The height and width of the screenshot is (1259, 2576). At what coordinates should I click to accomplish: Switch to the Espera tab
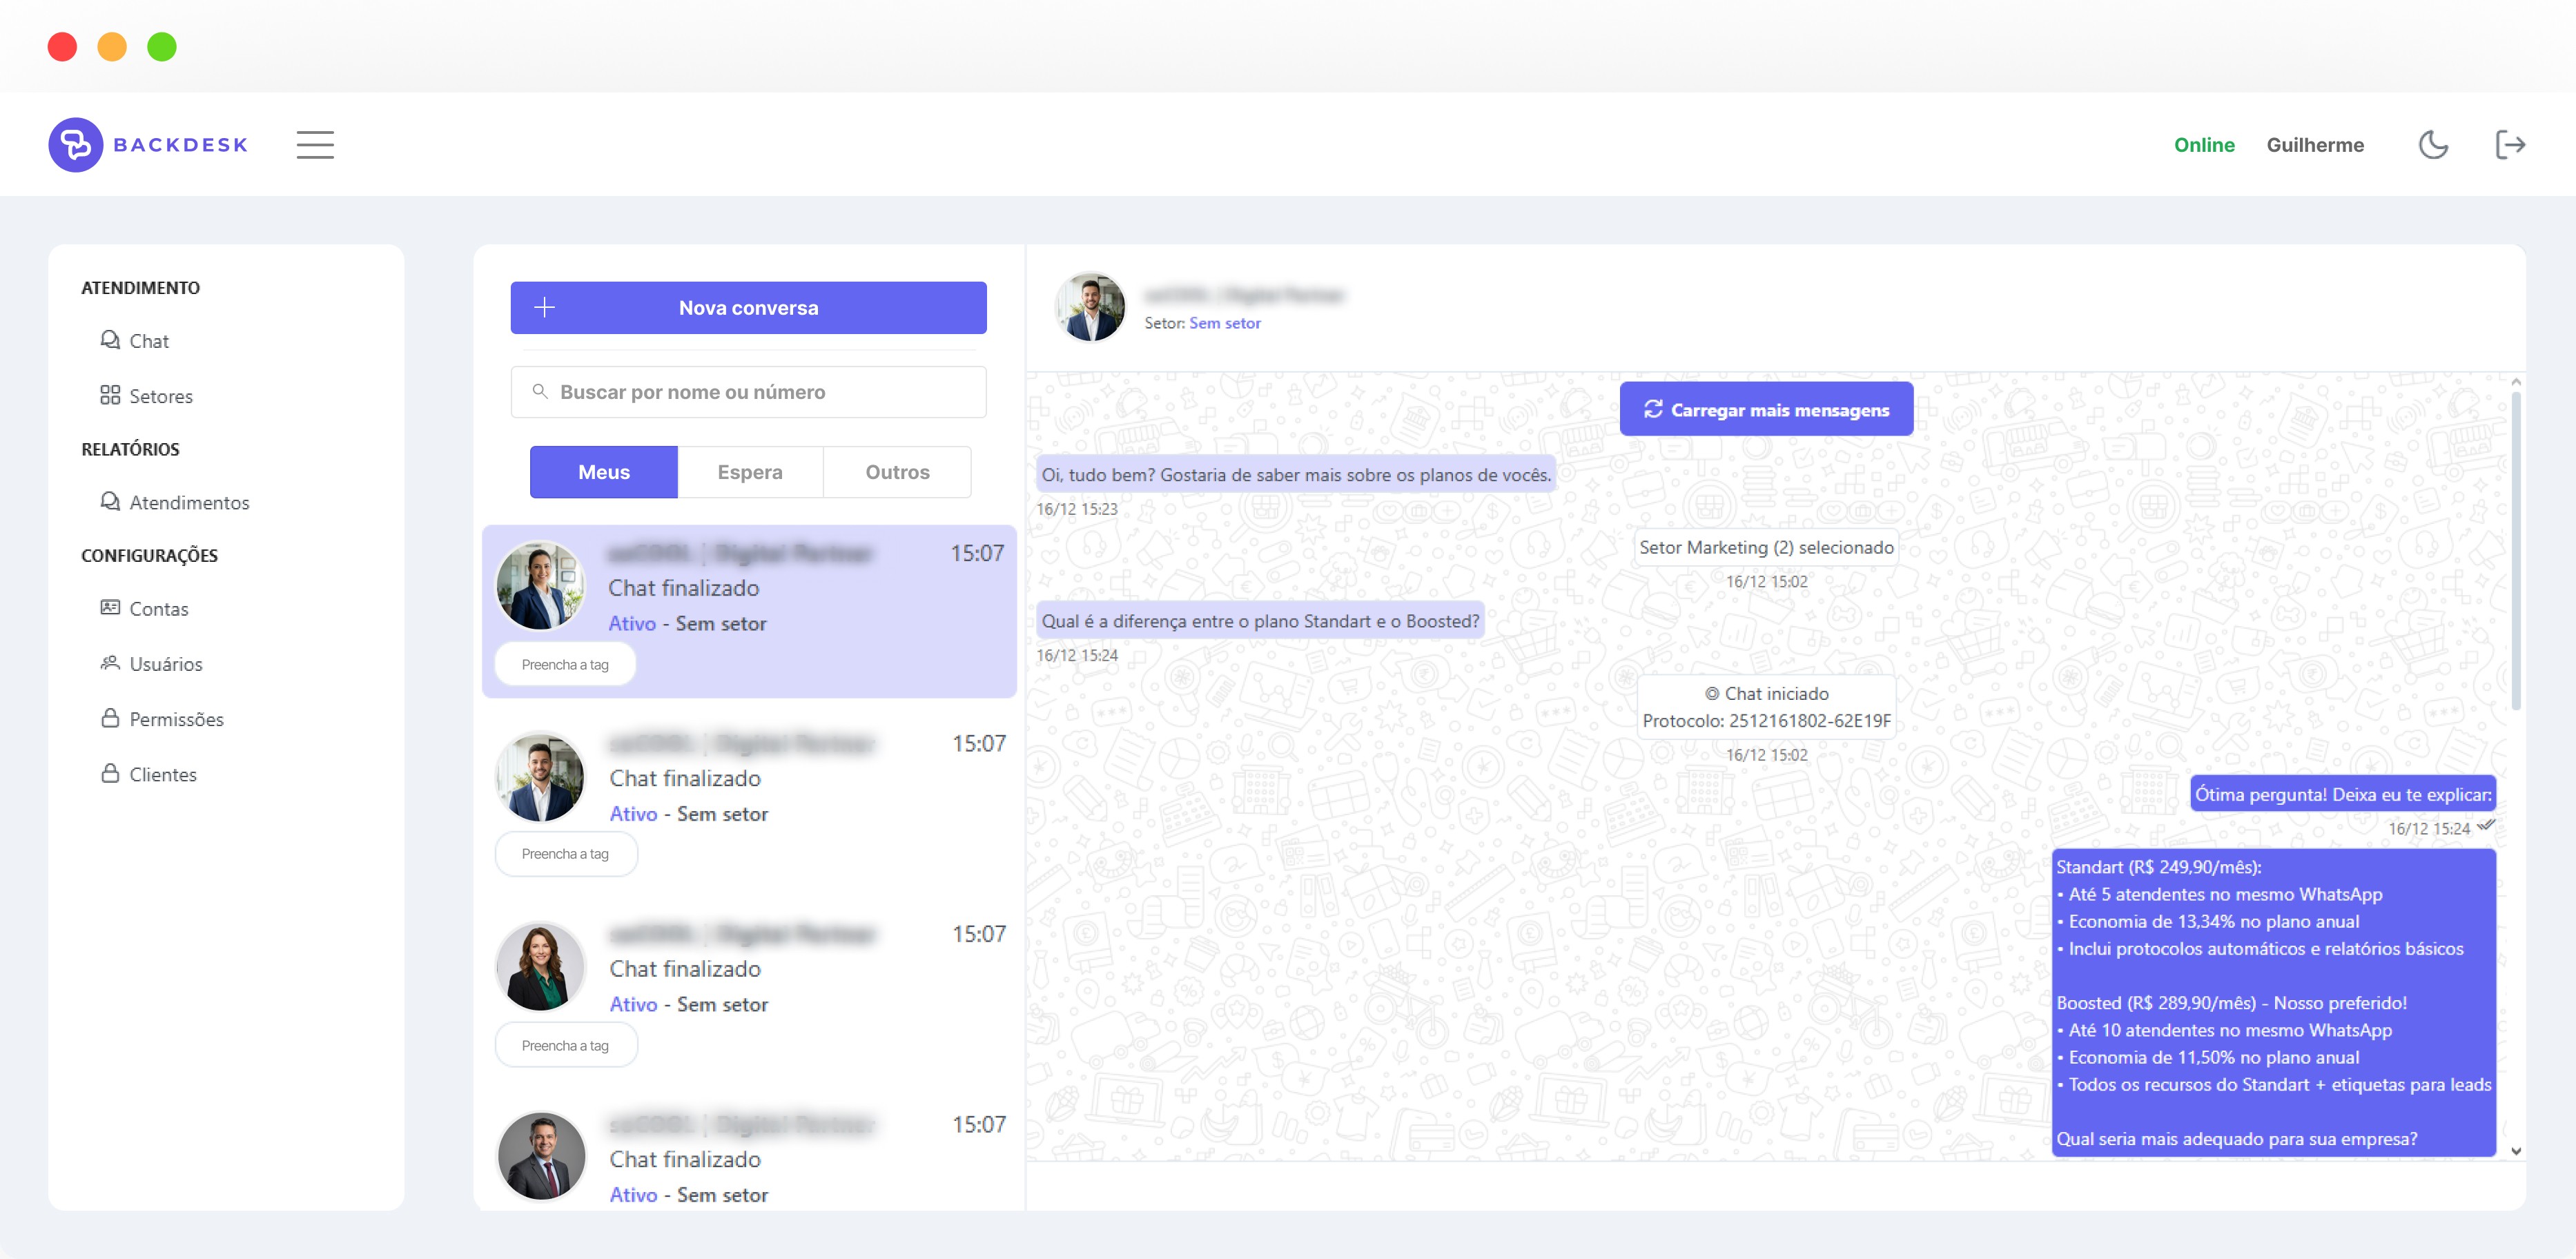[749, 472]
